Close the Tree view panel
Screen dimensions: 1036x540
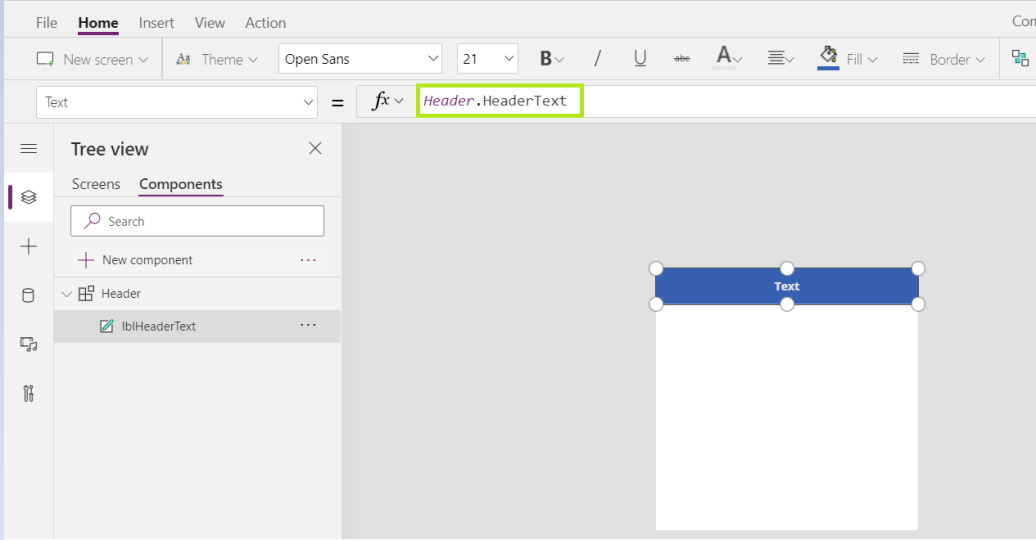[x=315, y=148]
